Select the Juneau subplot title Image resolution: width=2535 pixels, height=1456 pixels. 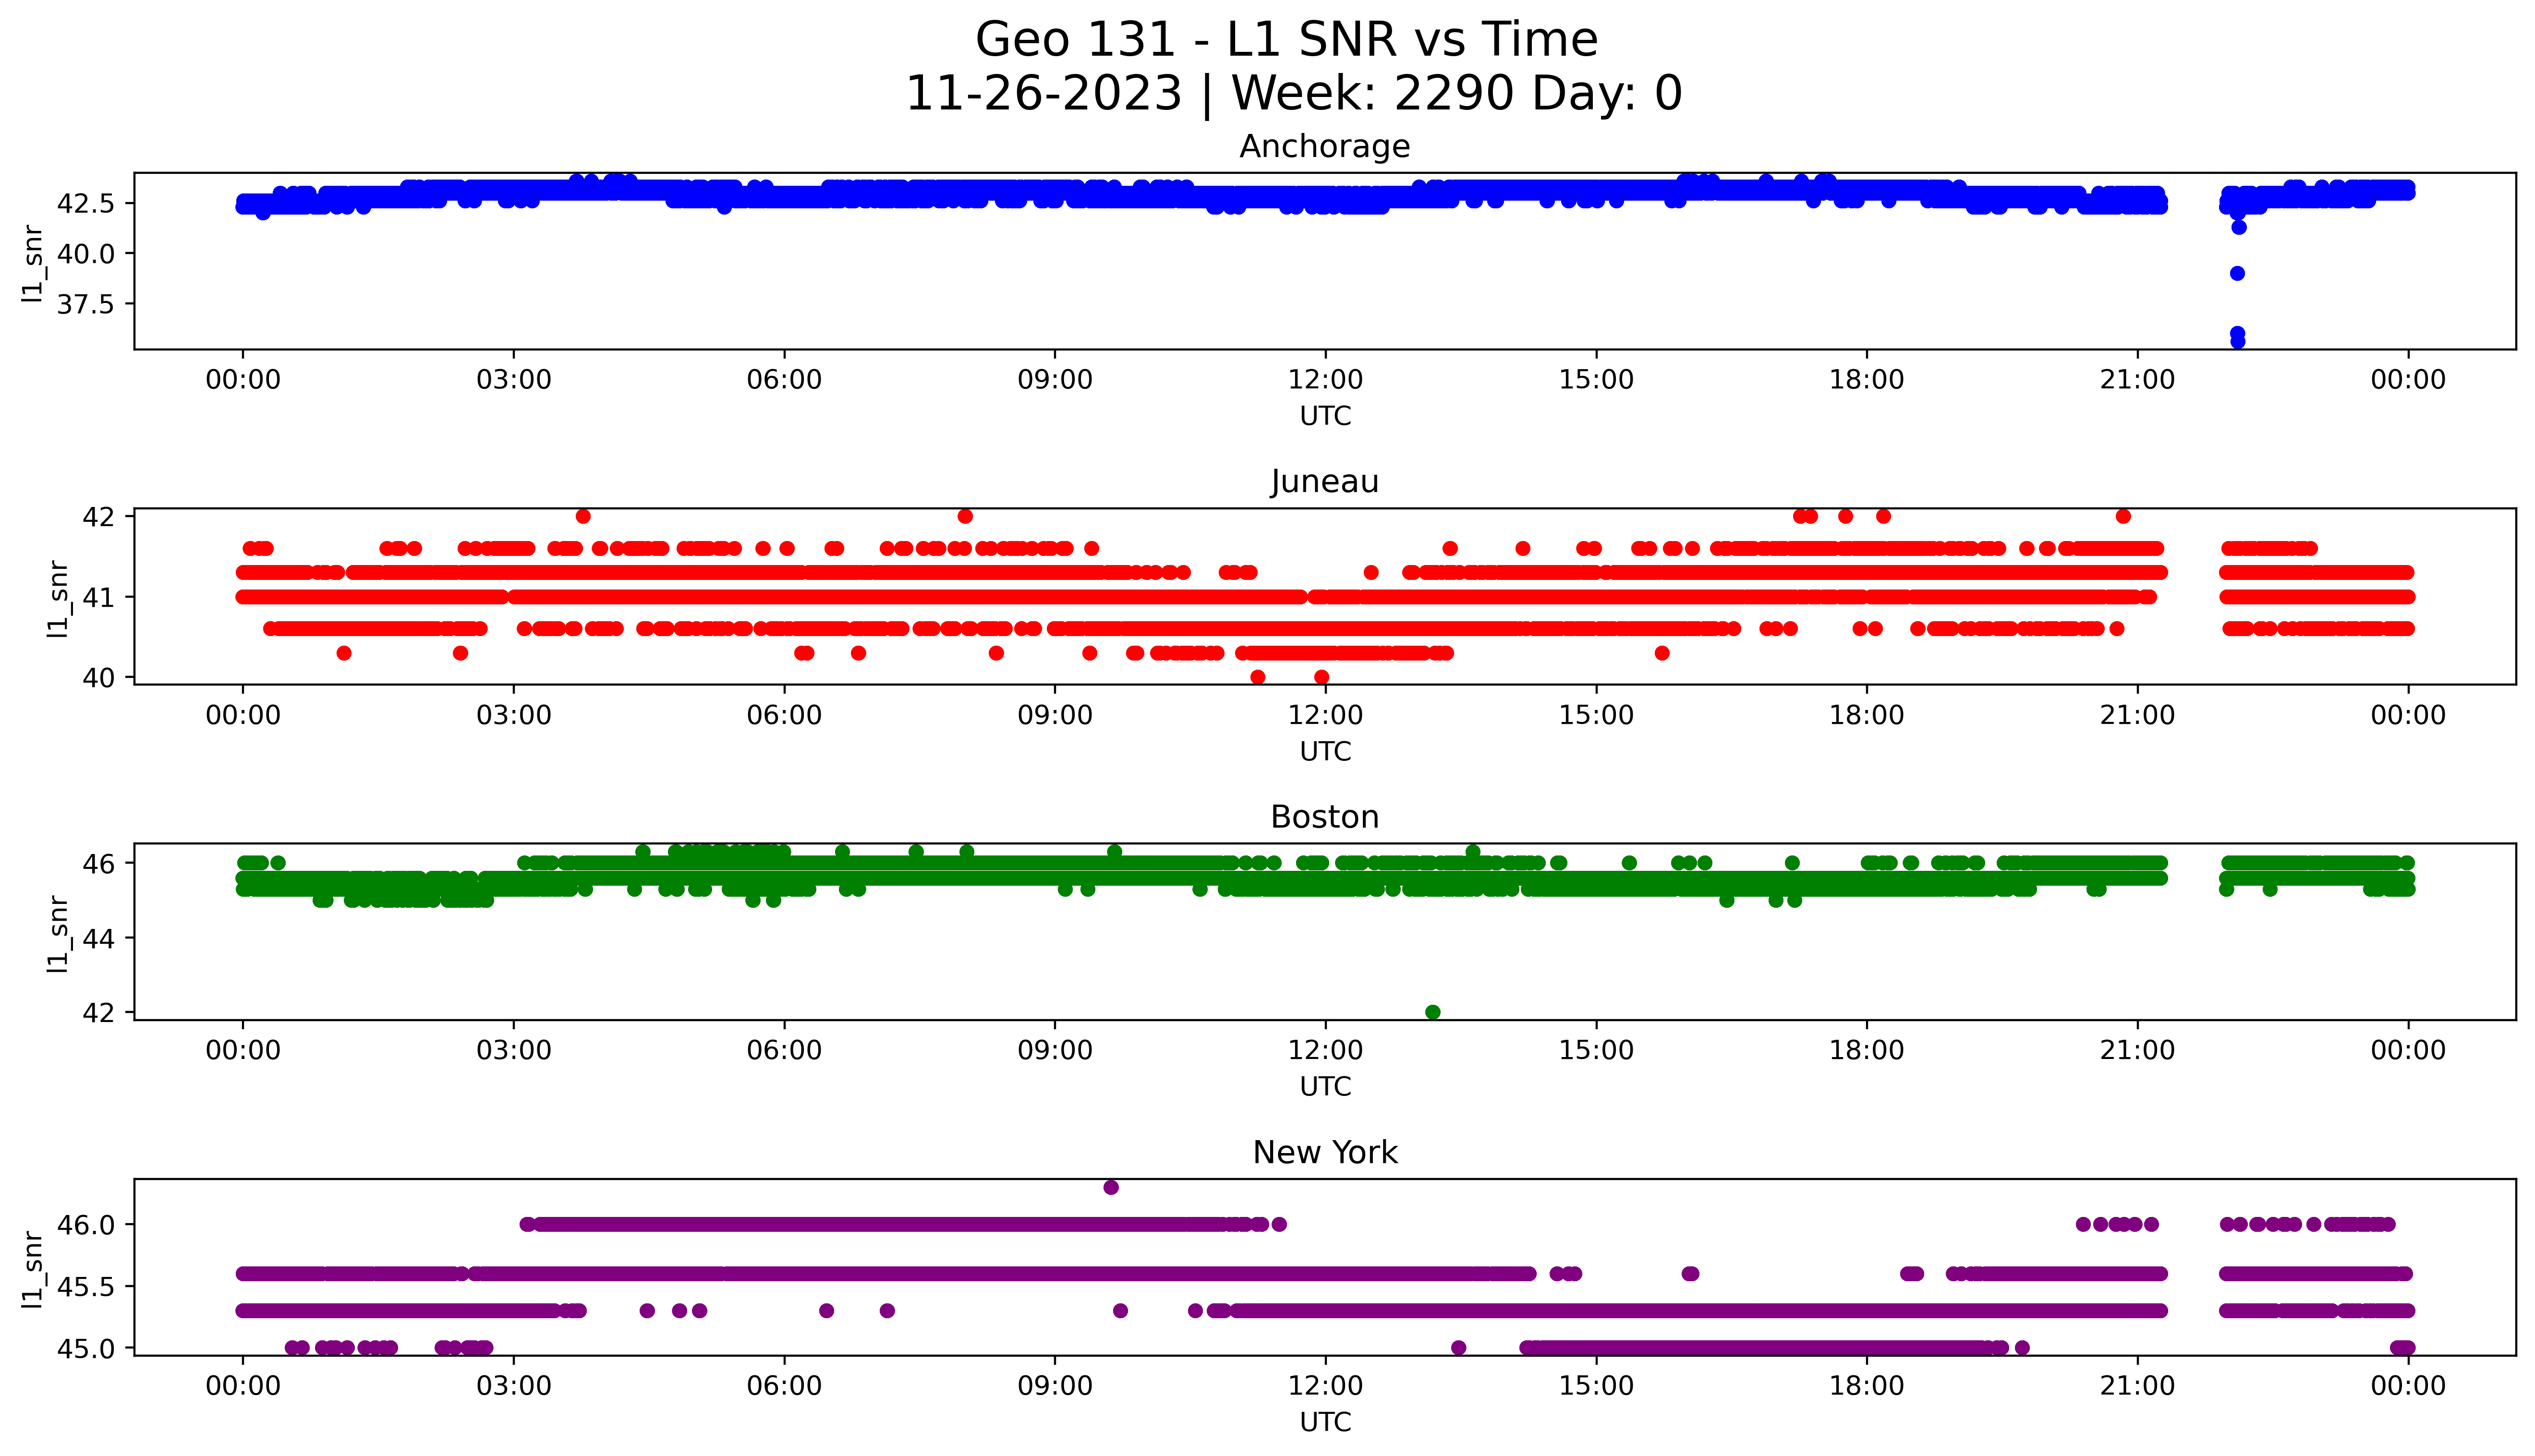click(1324, 482)
